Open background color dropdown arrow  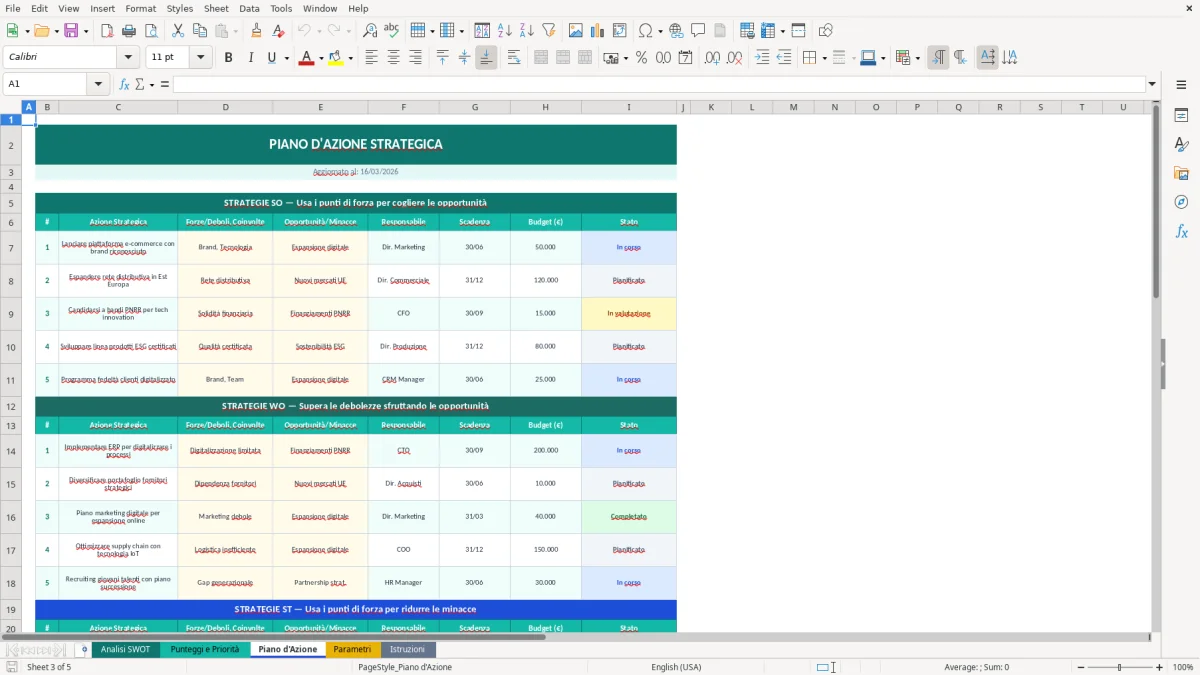[x=350, y=58]
